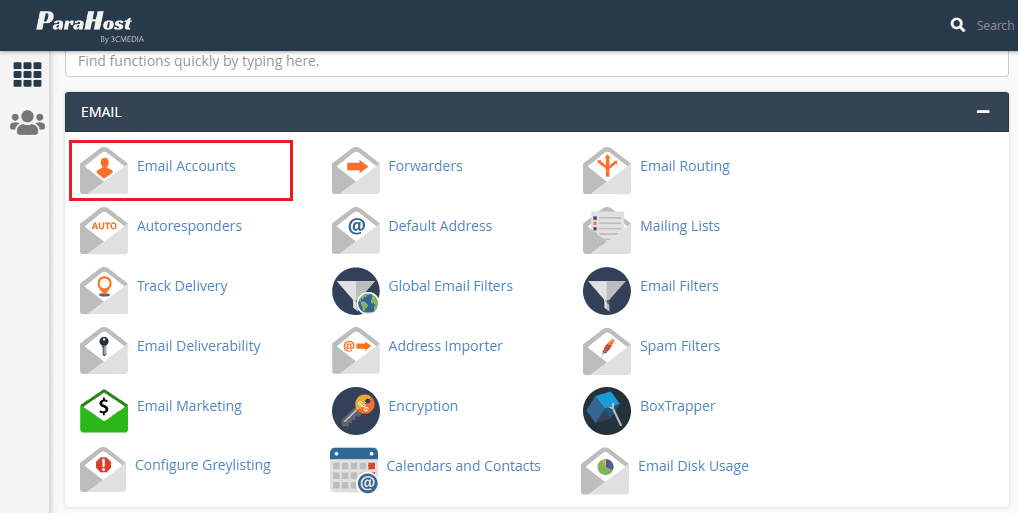Focus the 'Find functions quickly' search field
Image resolution: width=1018 pixels, height=513 pixels.
pyautogui.click(x=536, y=61)
